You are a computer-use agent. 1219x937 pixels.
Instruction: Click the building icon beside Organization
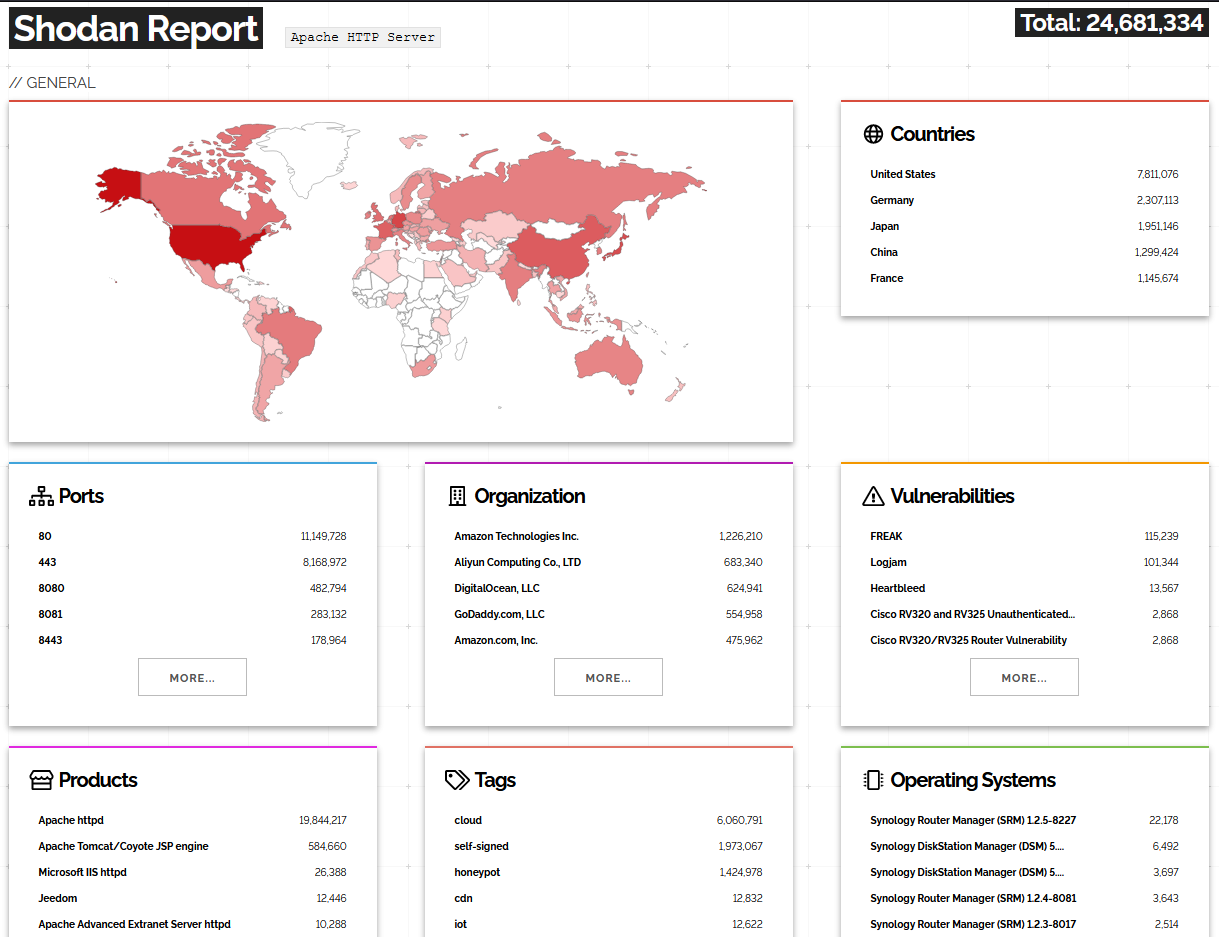click(457, 496)
